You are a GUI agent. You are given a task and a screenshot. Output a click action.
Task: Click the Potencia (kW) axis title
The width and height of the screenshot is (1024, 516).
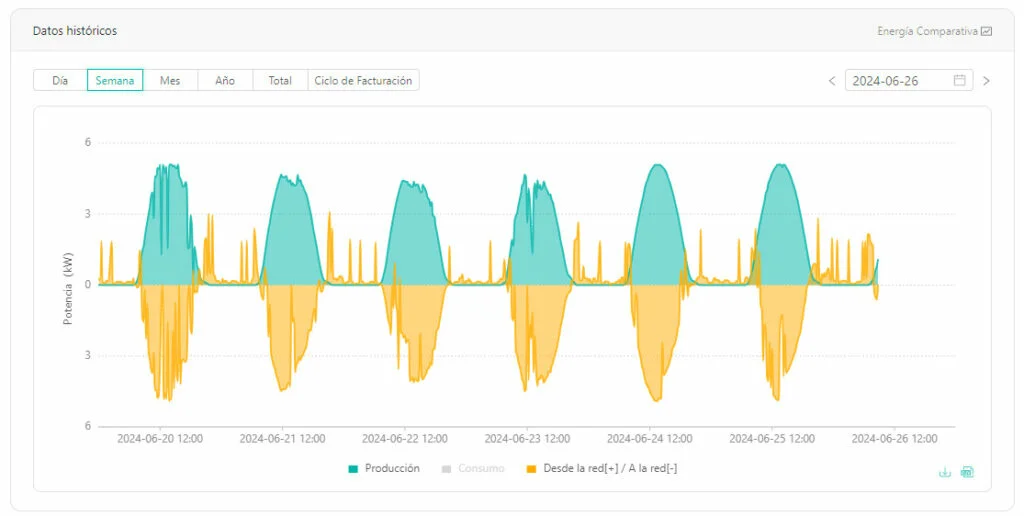point(68,288)
